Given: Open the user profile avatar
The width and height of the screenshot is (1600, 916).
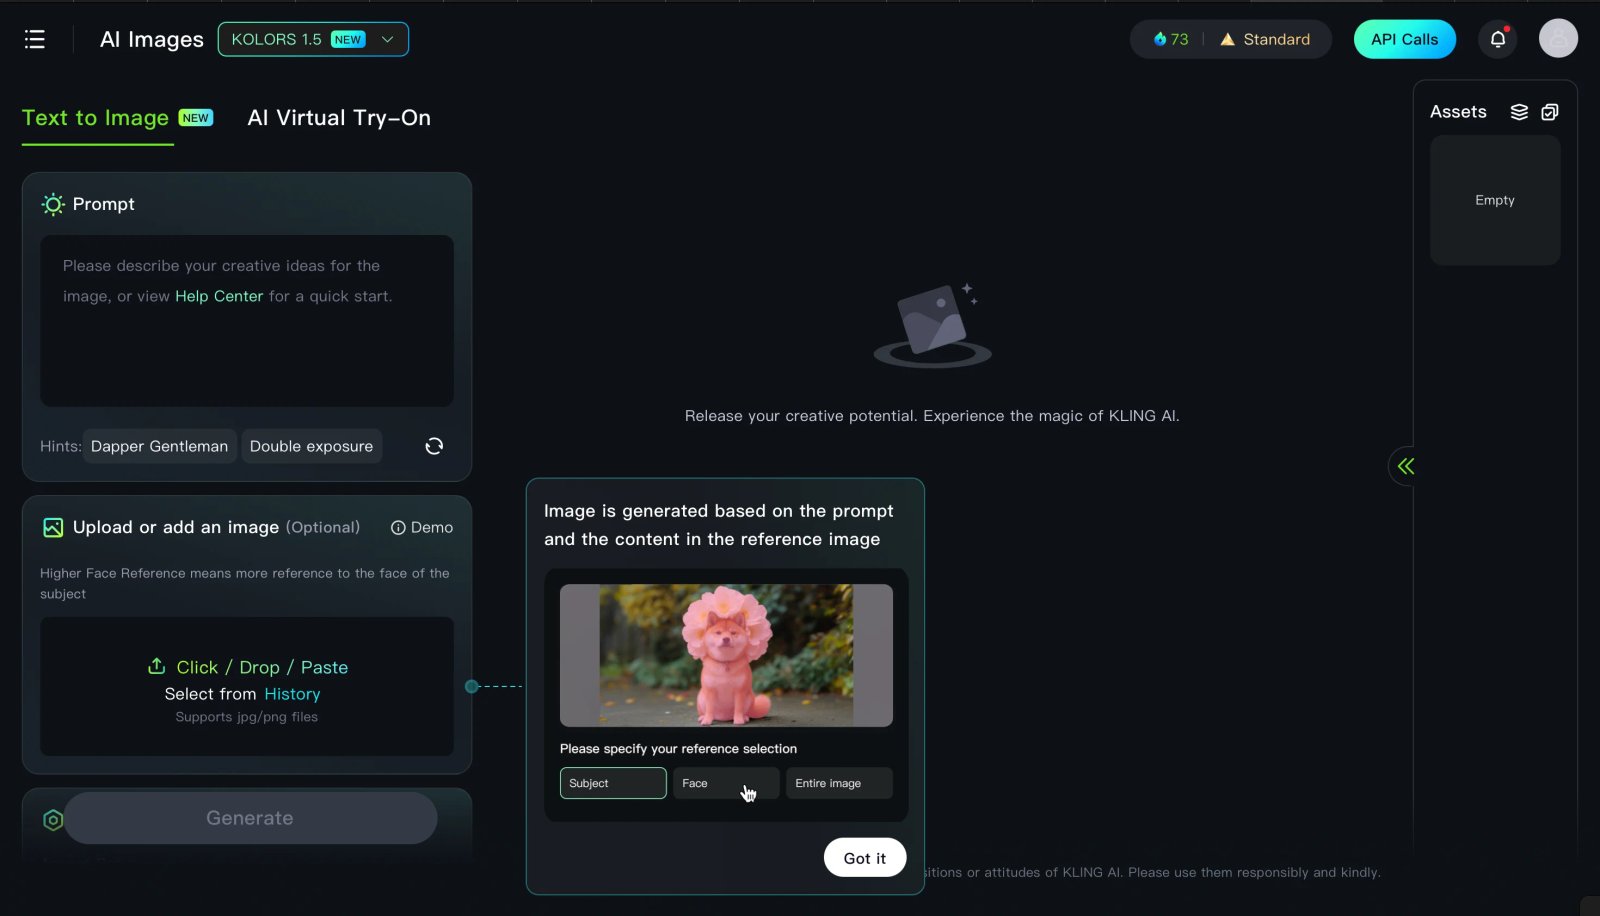Looking at the screenshot, I should pyautogui.click(x=1558, y=39).
